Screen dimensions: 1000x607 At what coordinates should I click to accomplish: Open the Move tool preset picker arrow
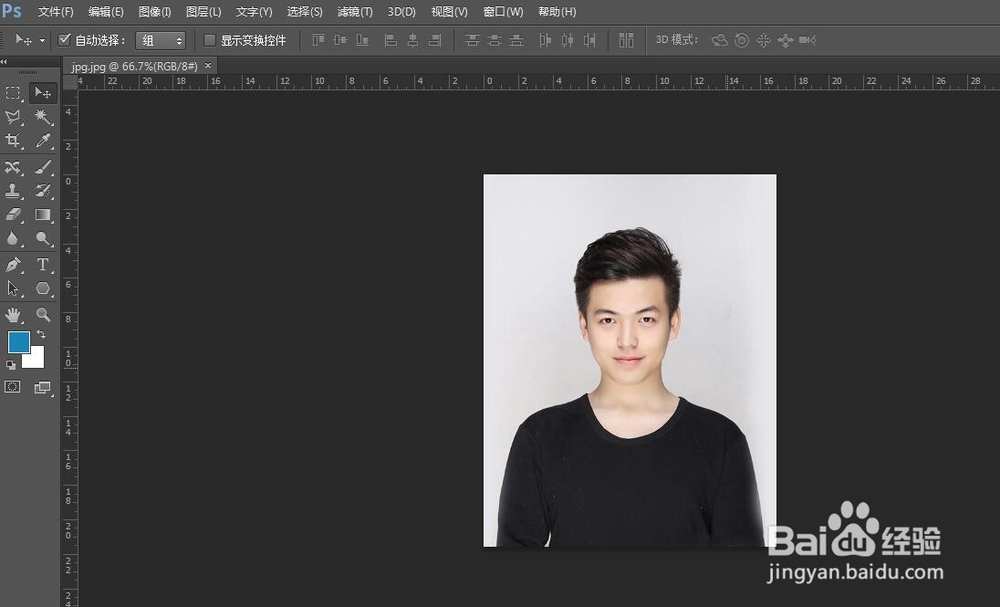pyautogui.click(x=42, y=40)
